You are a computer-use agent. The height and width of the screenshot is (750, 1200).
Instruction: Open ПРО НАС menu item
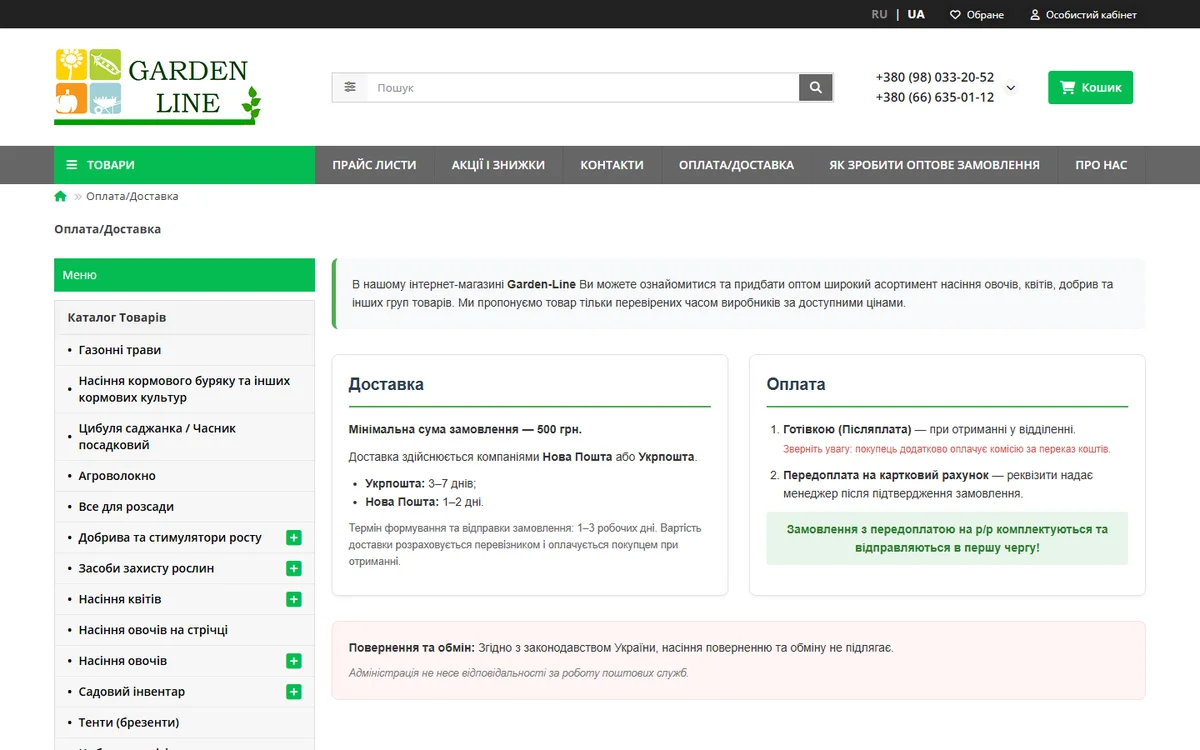(1101, 165)
